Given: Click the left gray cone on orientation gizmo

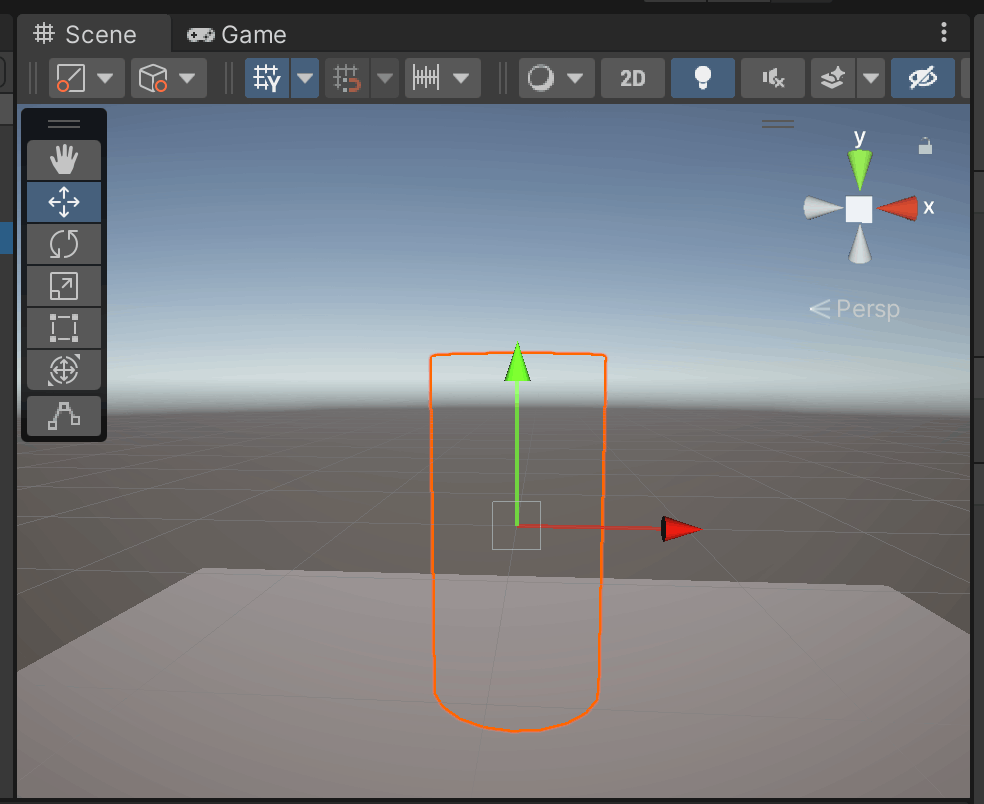Looking at the screenshot, I should (823, 208).
